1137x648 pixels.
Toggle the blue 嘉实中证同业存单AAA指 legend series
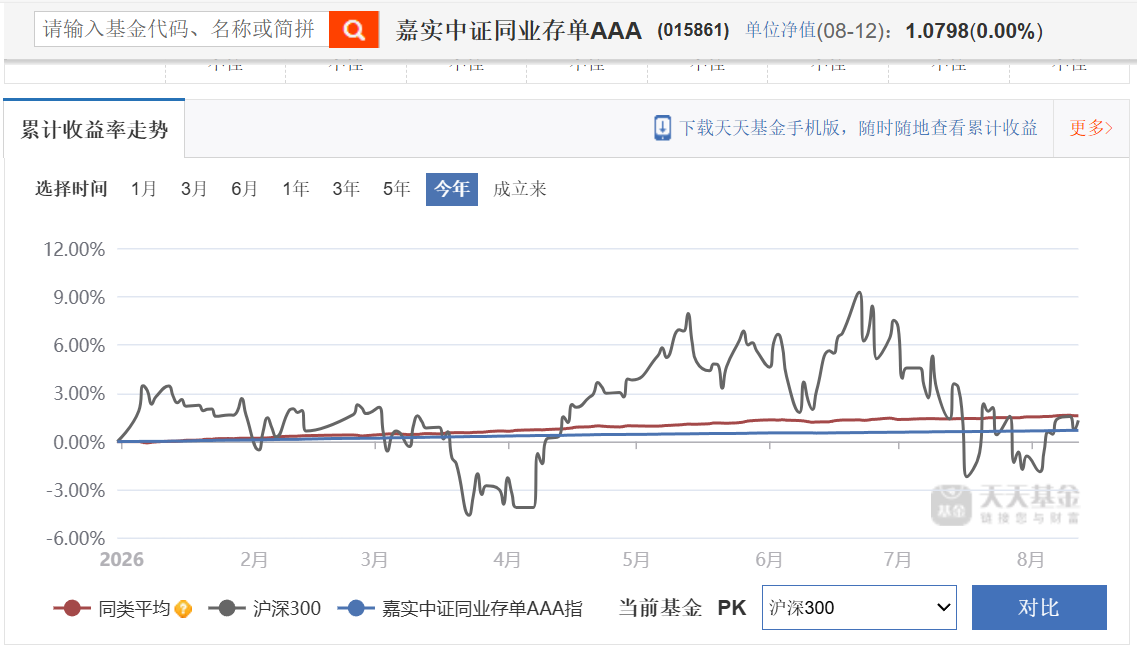pos(460,608)
